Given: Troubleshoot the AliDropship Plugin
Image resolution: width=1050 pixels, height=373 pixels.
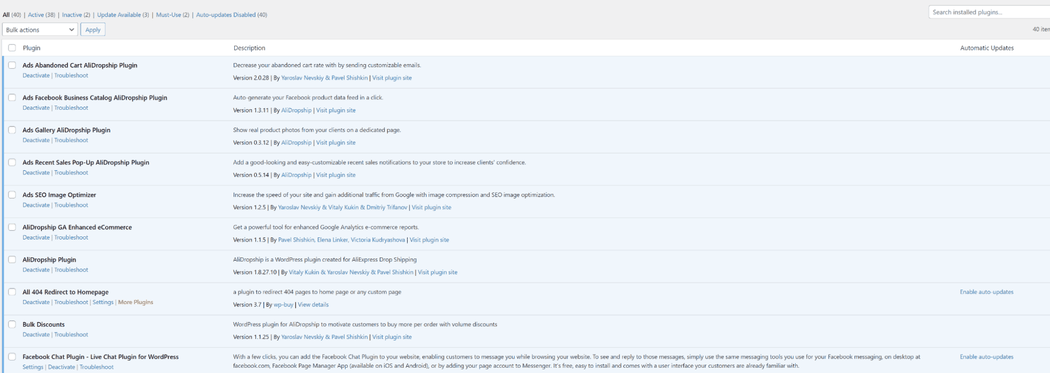Looking at the screenshot, I should pyautogui.click(x=71, y=270).
